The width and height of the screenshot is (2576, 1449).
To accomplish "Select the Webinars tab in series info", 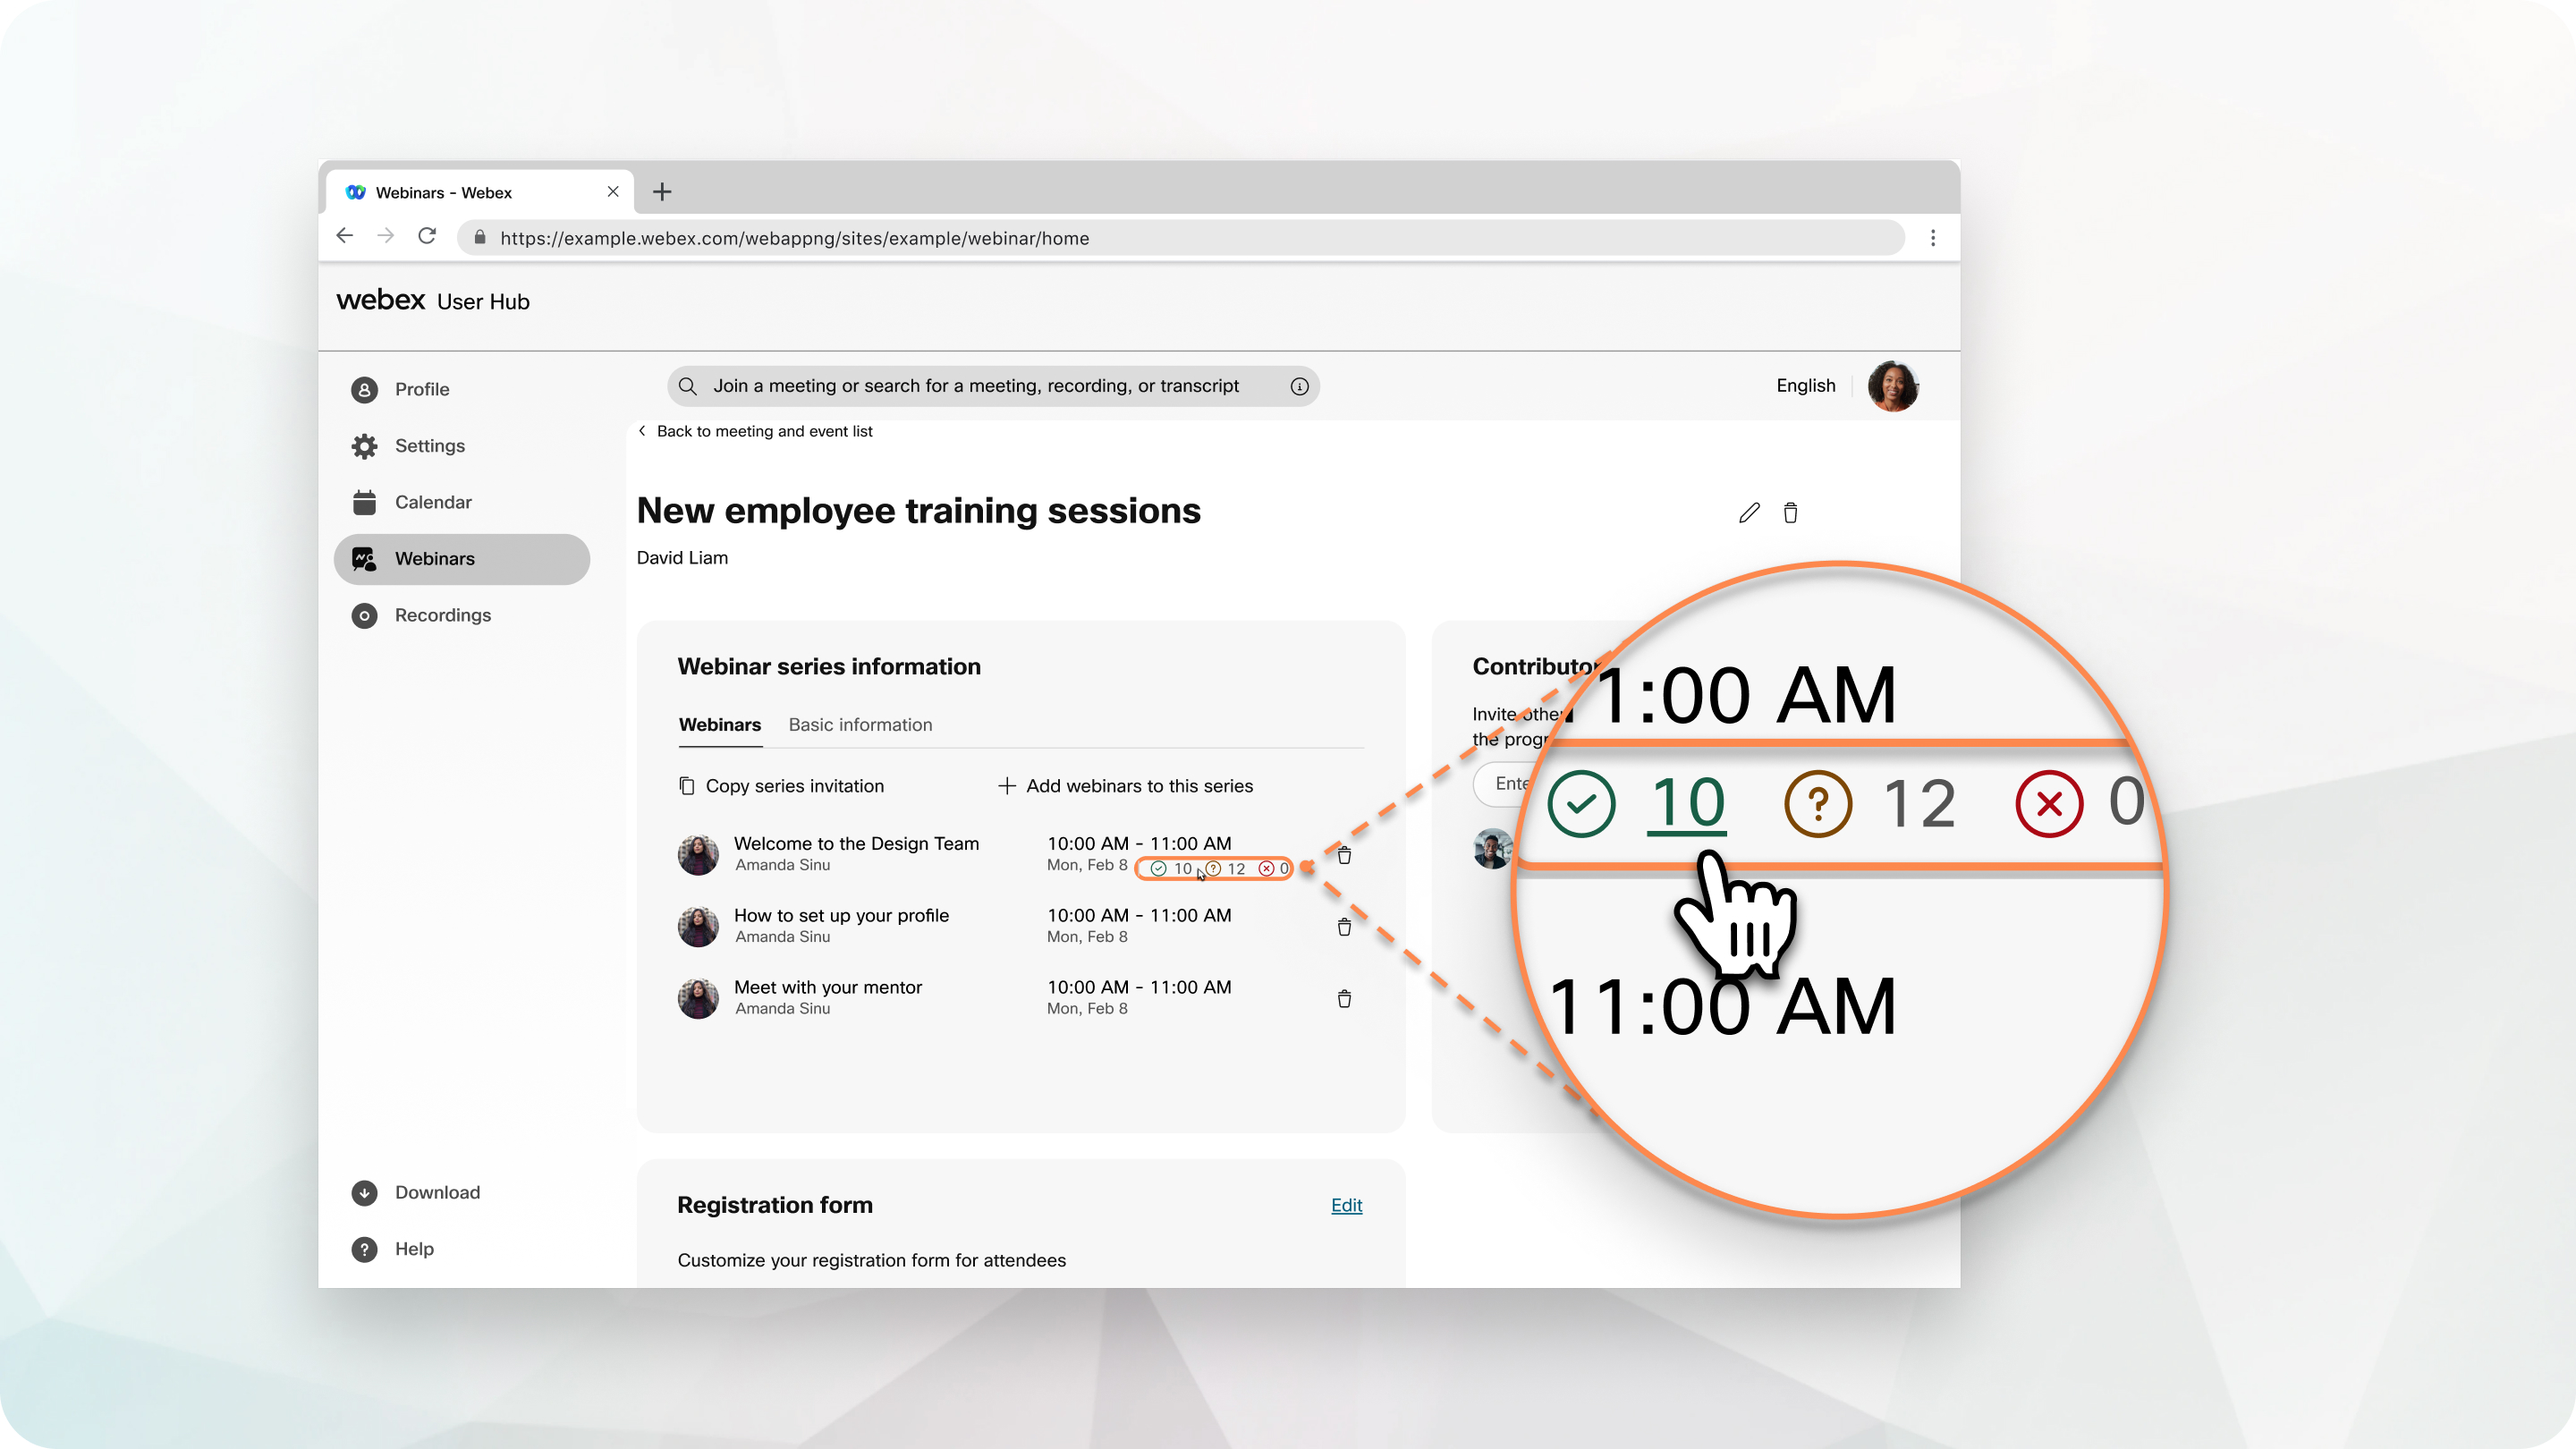I will (x=718, y=722).
